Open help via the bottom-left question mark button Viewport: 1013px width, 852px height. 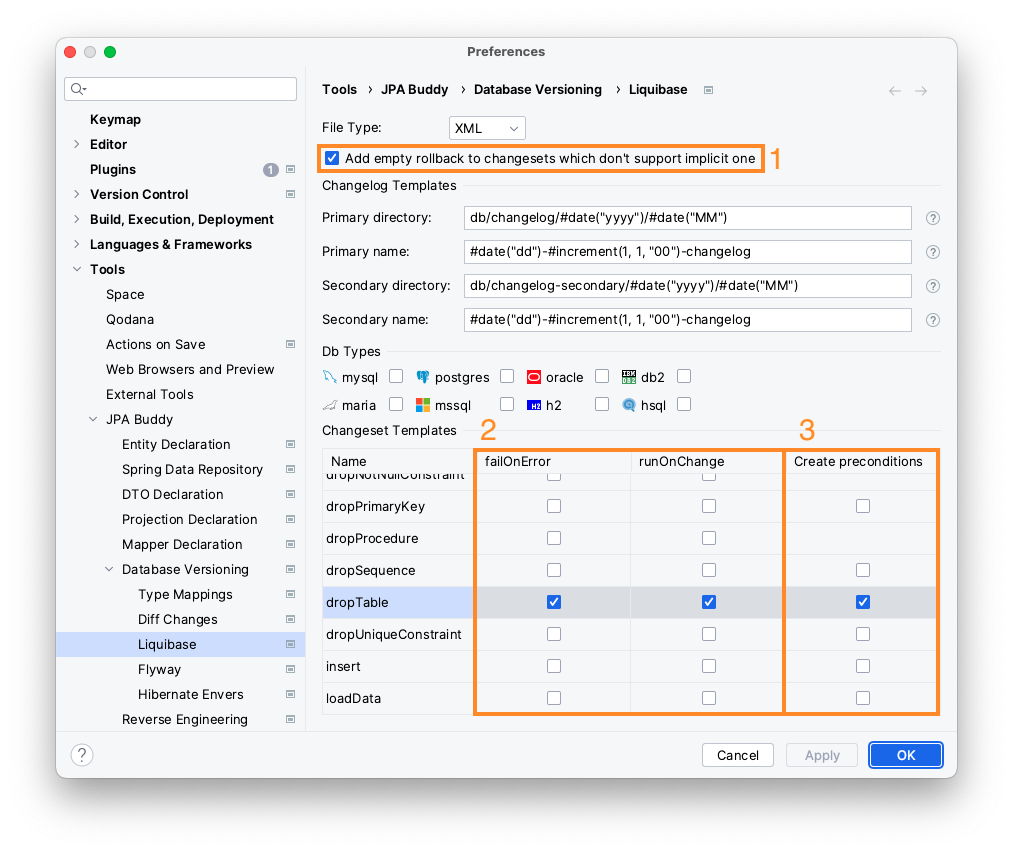tap(82, 754)
